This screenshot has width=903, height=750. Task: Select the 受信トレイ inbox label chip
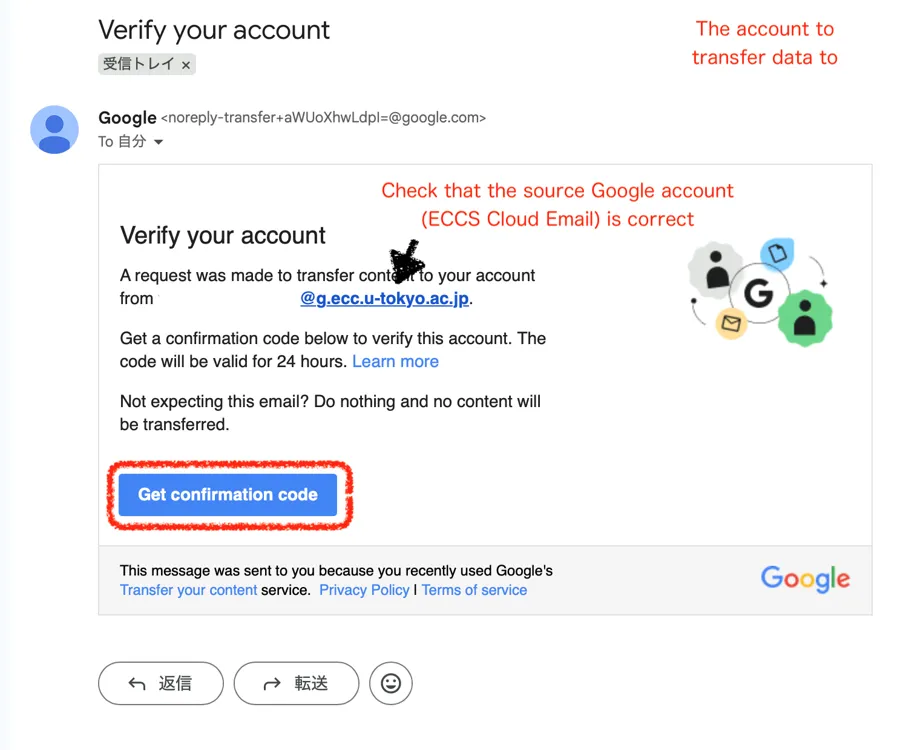pos(139,65)
